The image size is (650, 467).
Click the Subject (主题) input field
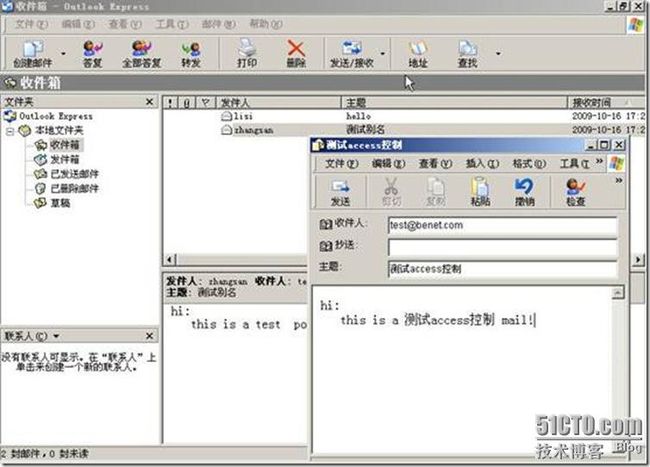coord(502,269)
